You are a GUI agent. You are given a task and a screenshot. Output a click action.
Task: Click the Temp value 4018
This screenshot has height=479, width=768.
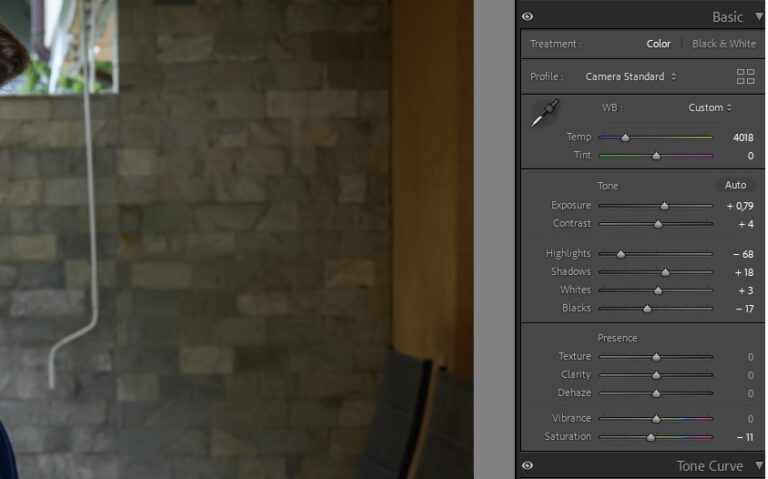[743, 138]
